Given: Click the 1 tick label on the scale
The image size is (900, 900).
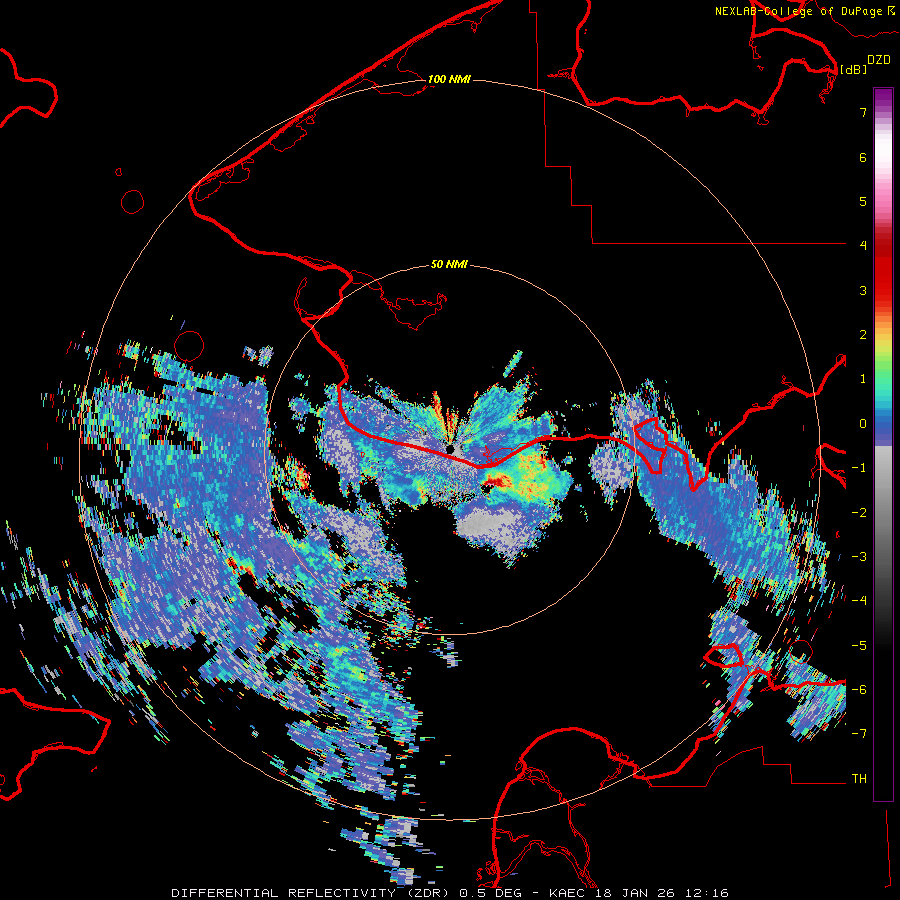Looking at the screenshot, I should click(863, 379).
